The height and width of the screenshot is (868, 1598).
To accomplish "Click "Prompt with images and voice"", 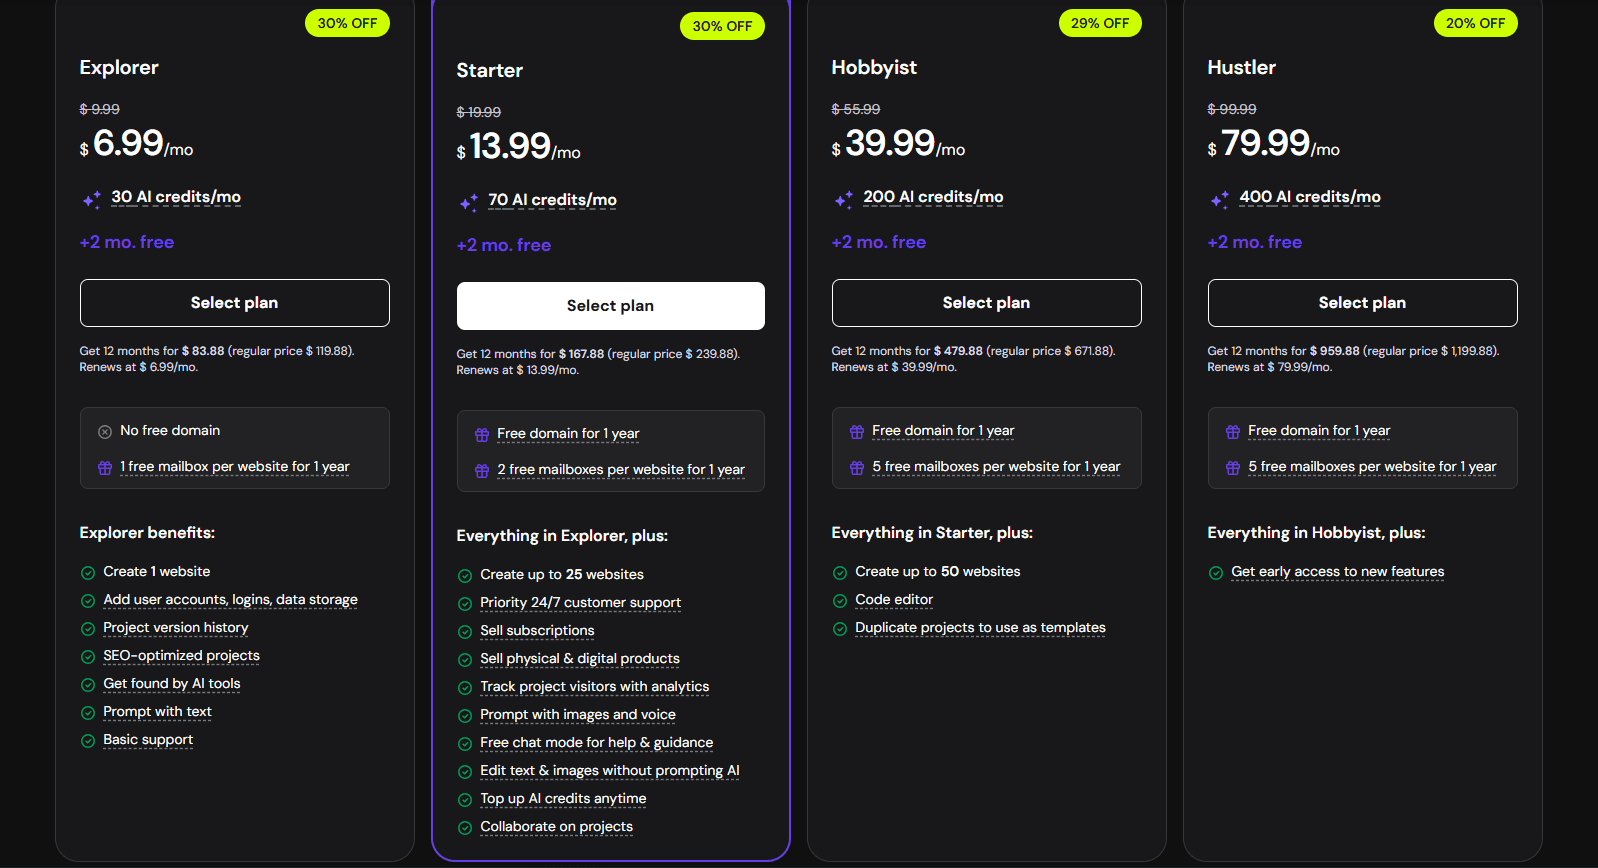I will click(x=578, y=714).
